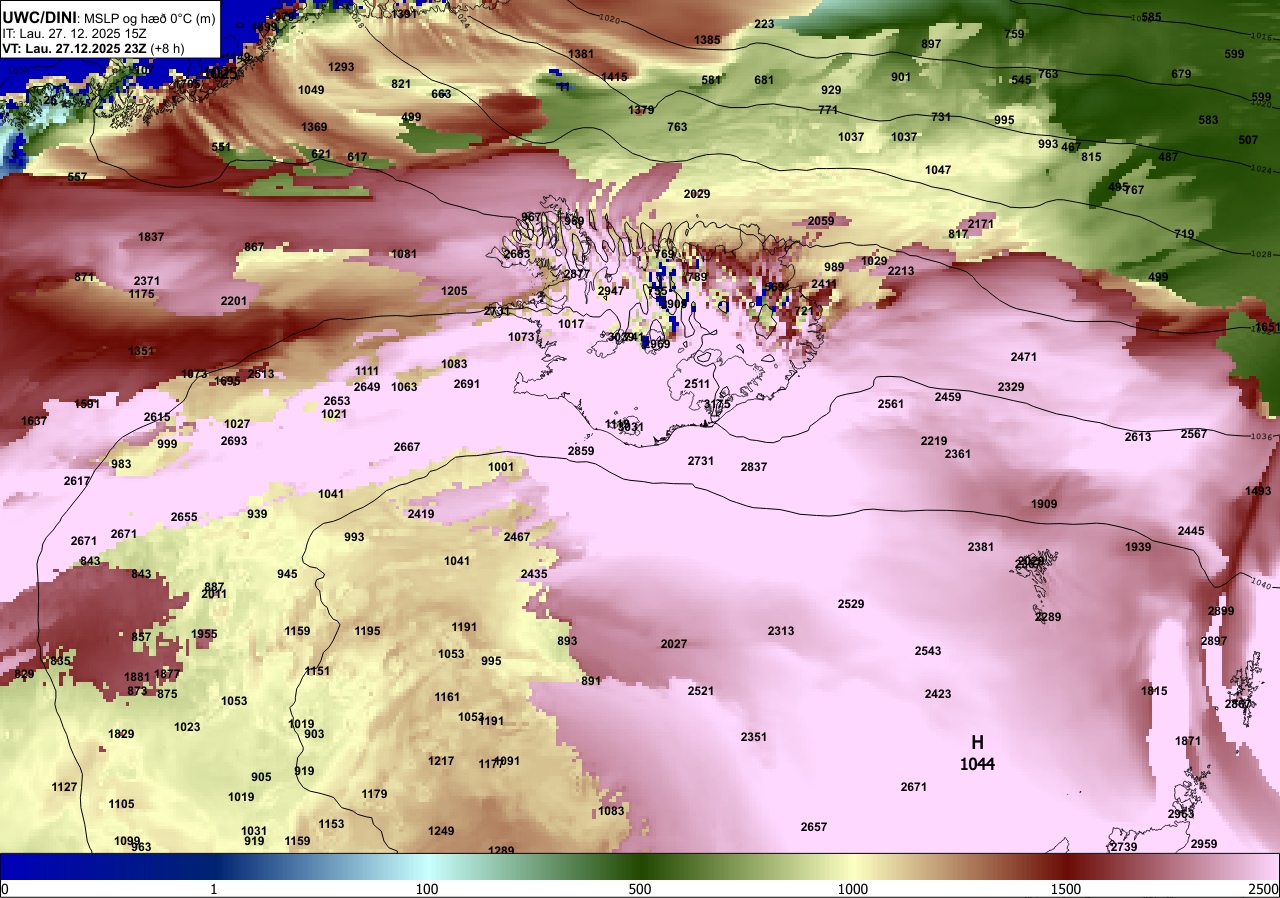Click the height value 1293
The width and height of the screenshot is (1280, 898).
point(341,67)
